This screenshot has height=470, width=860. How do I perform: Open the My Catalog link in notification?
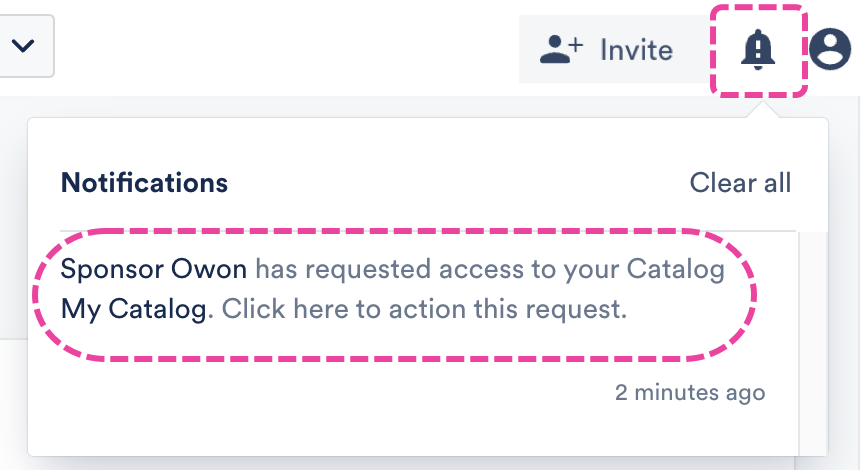click(x=134, y=309)
